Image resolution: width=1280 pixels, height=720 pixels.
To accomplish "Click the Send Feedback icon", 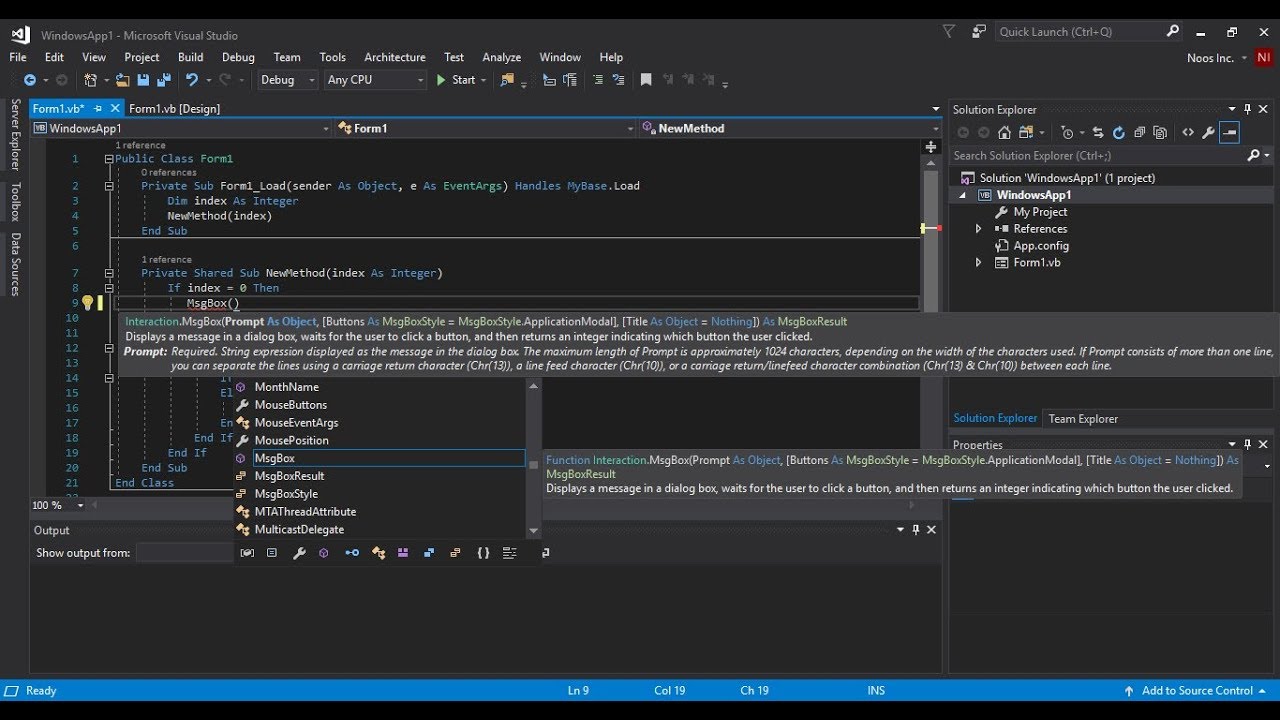I will (978, 32).
